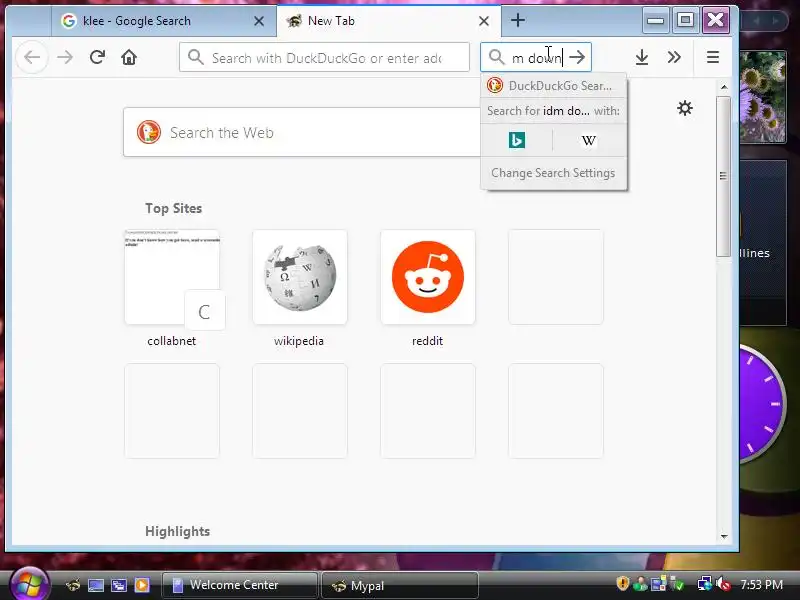The image size is (800, 600).
Task: Open the home page icon
Action: coord(129,57)
